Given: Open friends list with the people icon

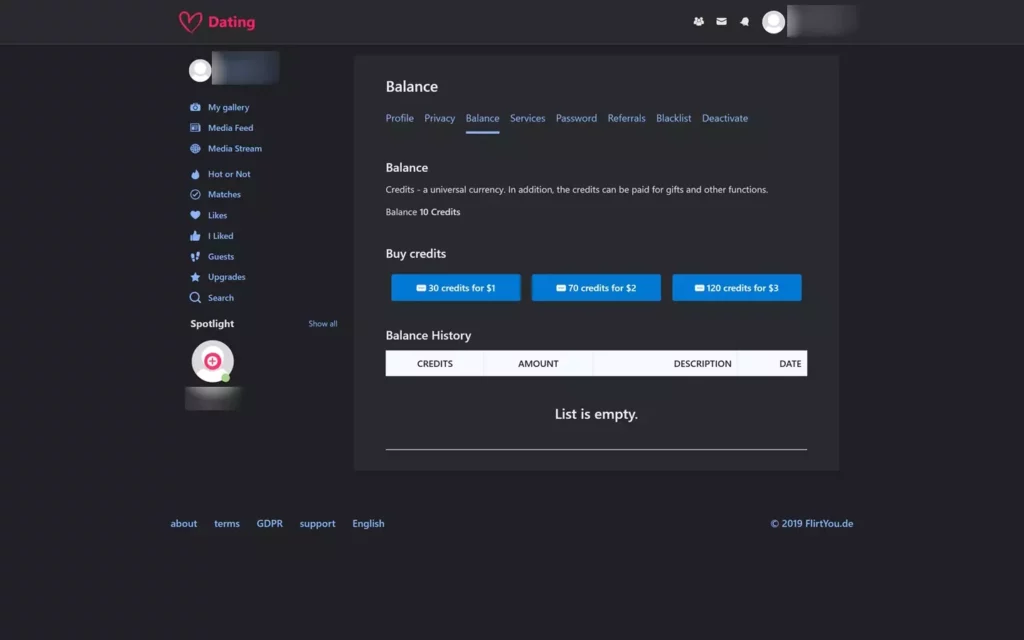Looking at the screenshot, I should (x=698, y=21).
